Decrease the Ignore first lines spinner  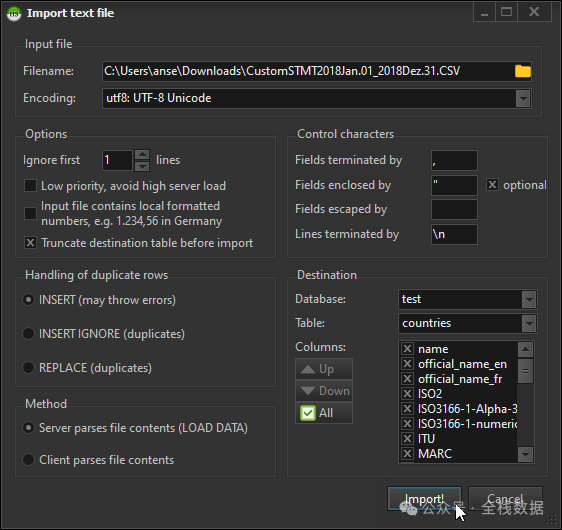pos(142,166)
